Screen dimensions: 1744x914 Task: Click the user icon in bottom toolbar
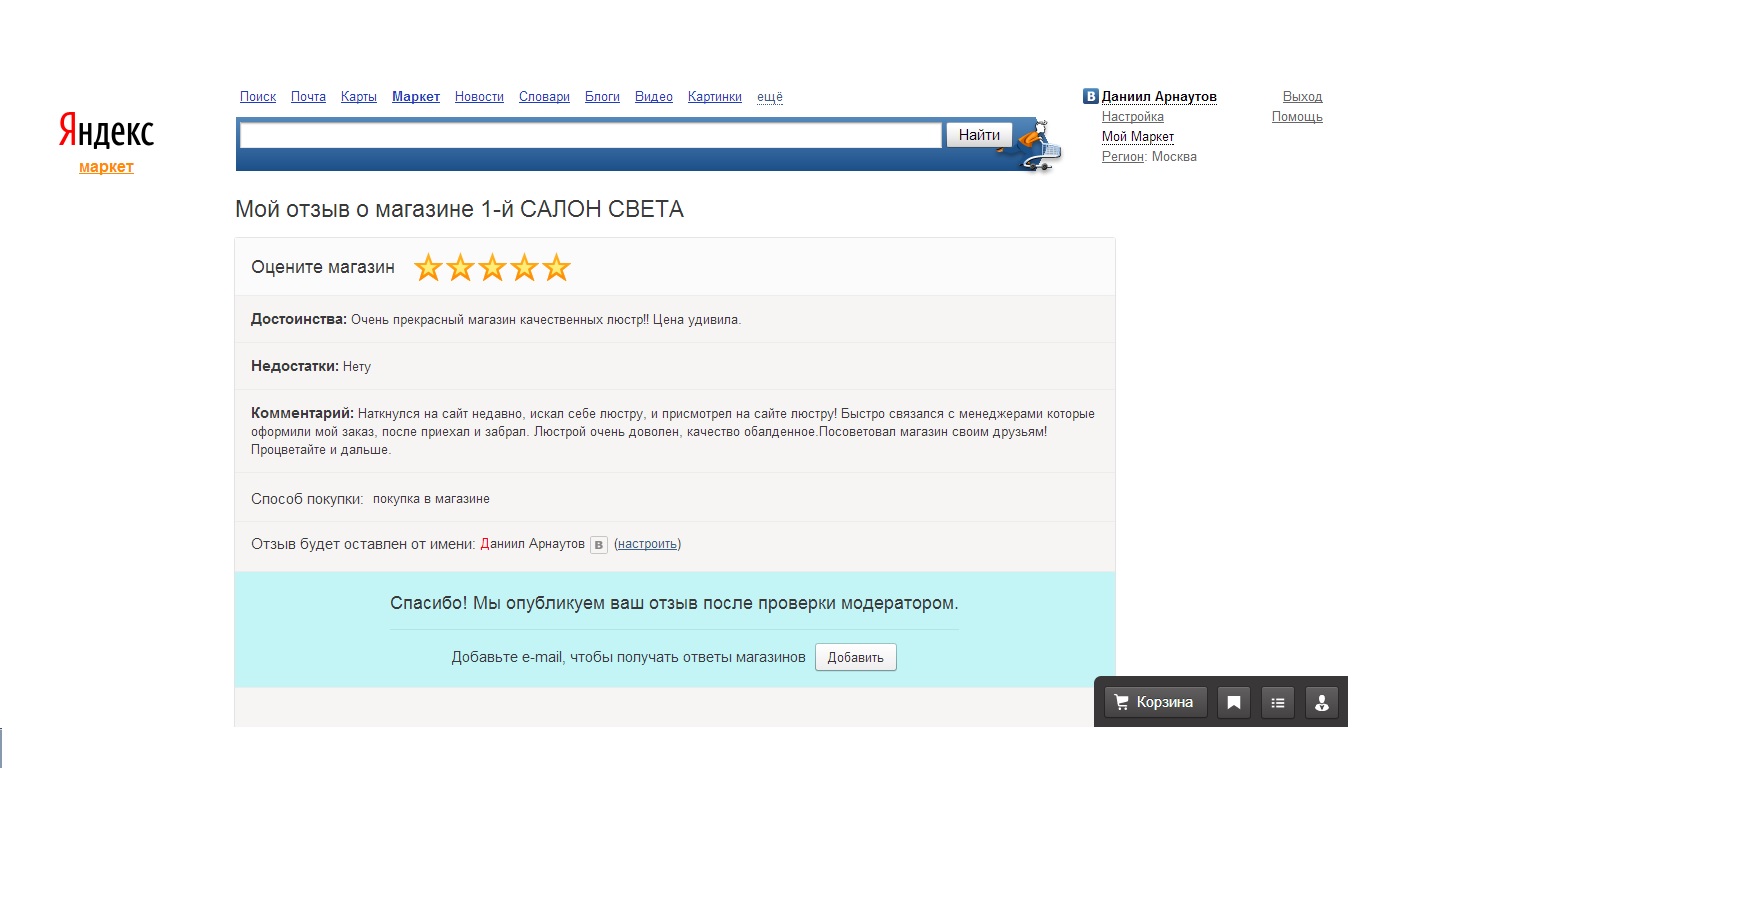pos(1322,702)
